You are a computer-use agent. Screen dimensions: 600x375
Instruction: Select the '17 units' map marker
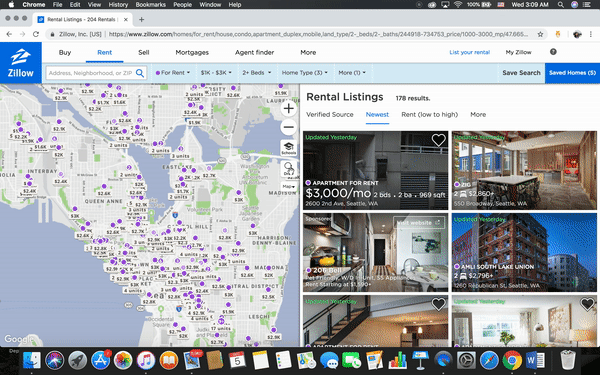point(220,328)
